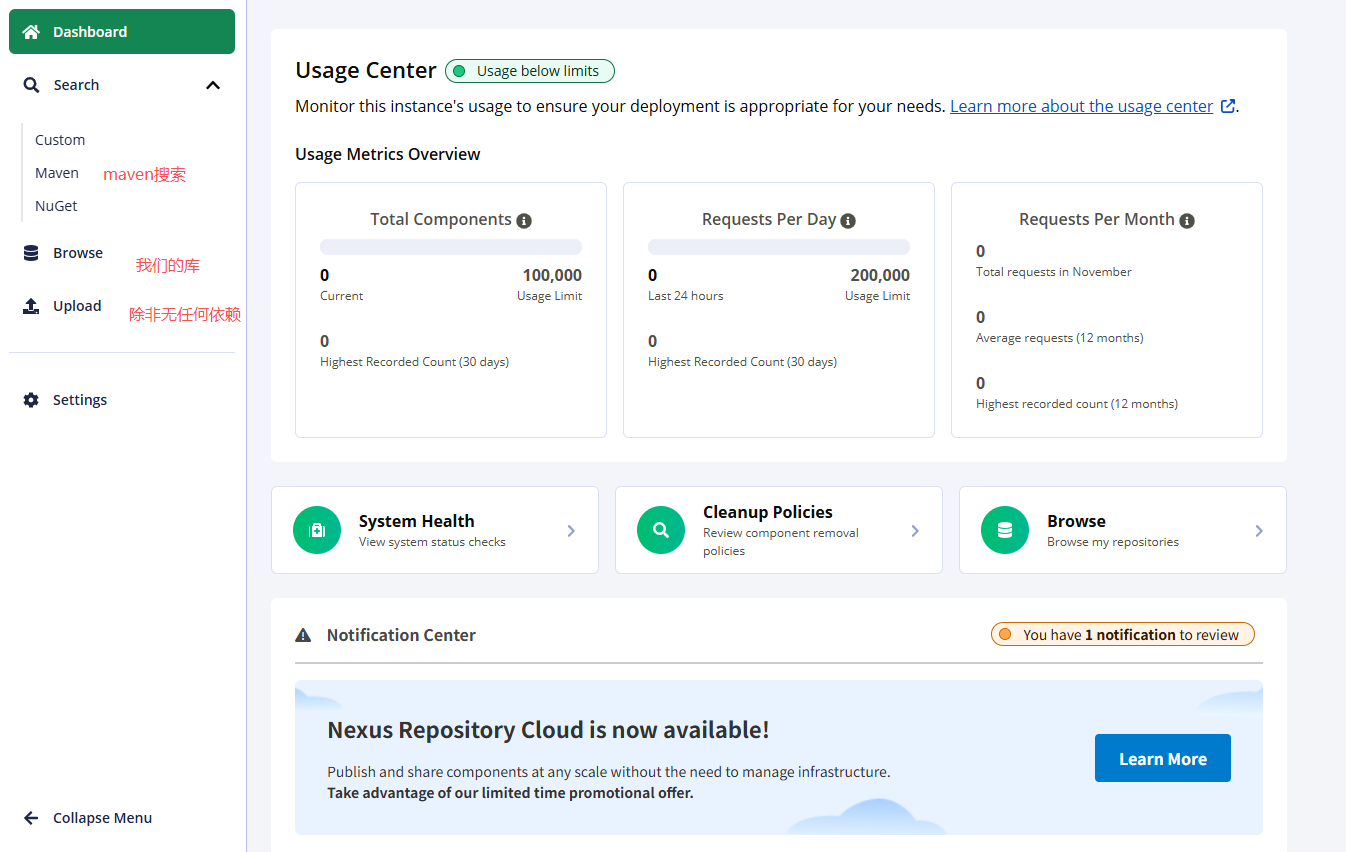Click the System Health medical kit icon
1346x852 pixels.
(x=317, y=530)
